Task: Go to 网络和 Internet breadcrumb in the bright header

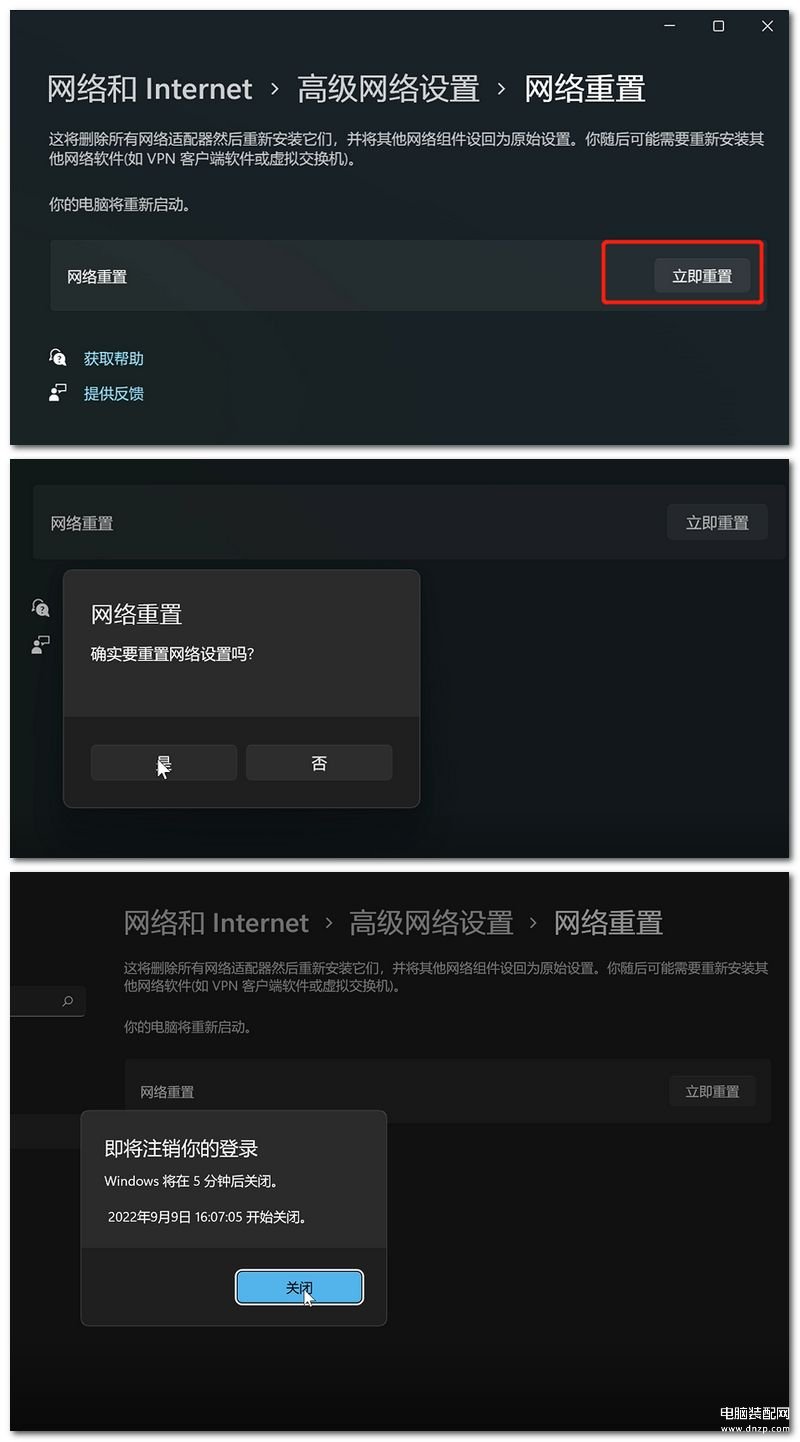Action: pos(150,89)
